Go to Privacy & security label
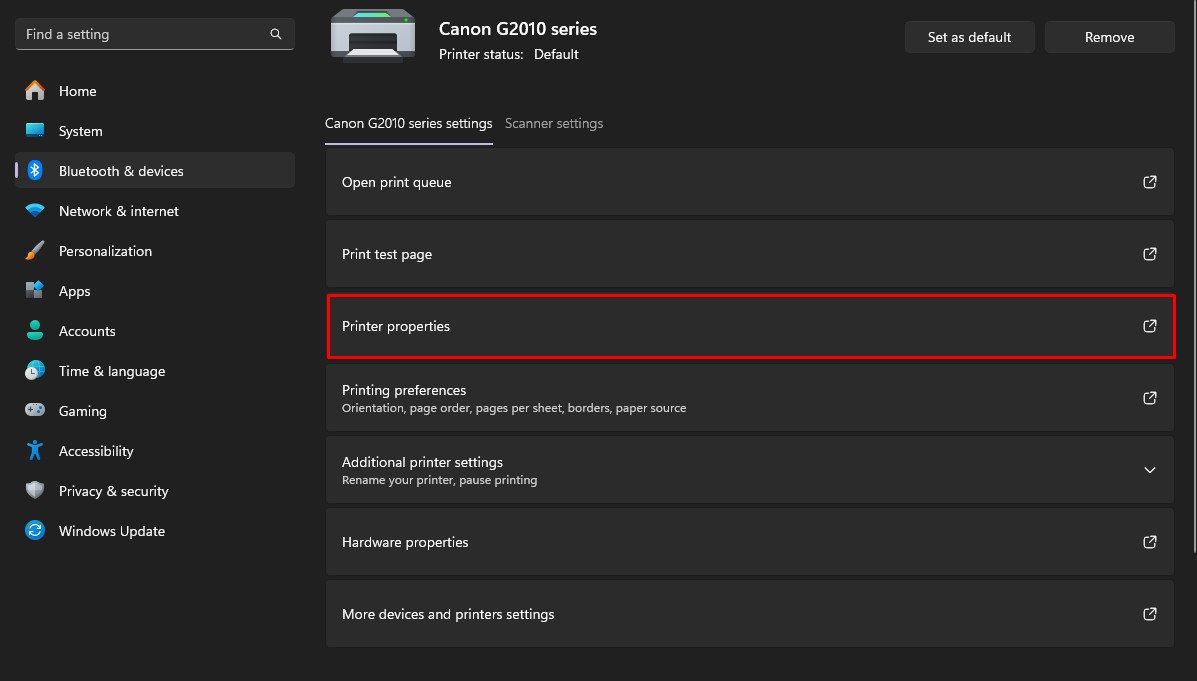The height and width of the screenshot is (681, 1197). (x=113, y=491)
